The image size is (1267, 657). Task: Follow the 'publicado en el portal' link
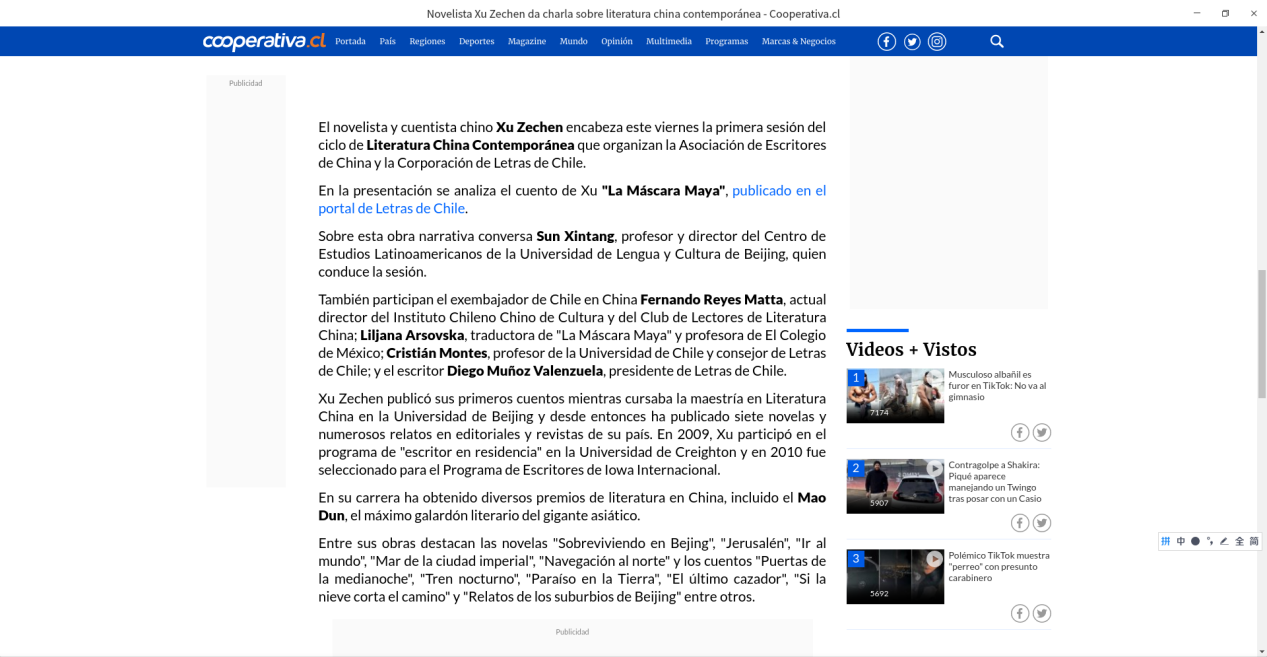tap(778, 190)
